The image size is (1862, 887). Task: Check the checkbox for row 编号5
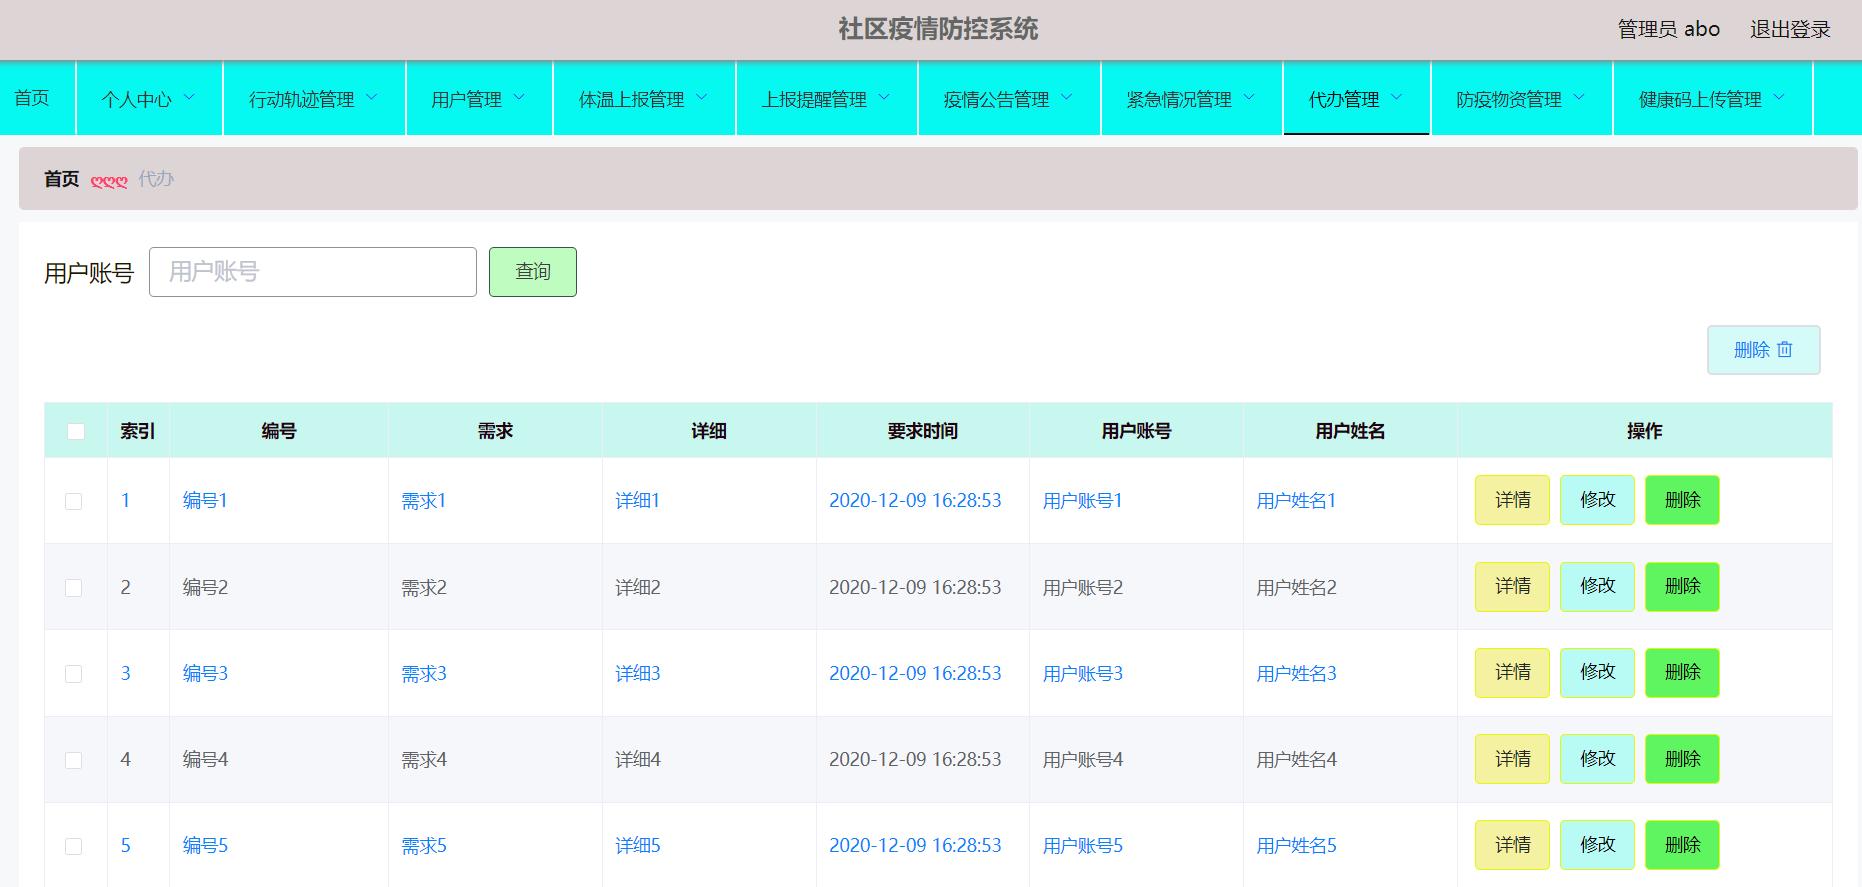[x=74, y=846]
